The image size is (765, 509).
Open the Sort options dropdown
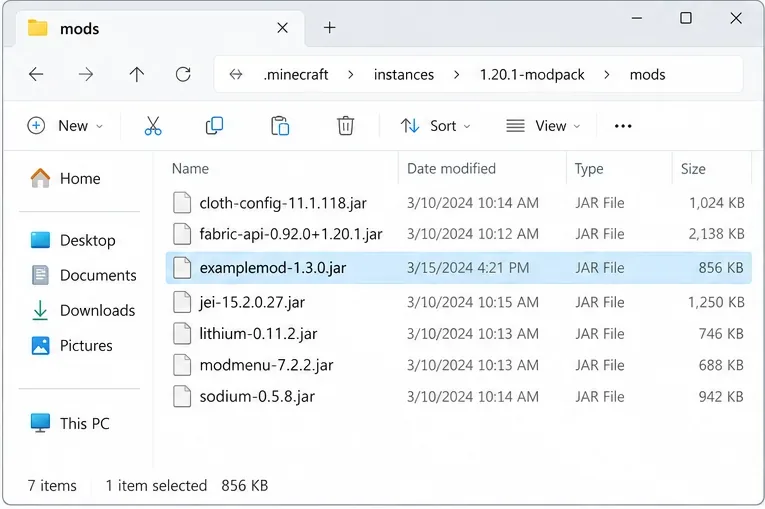pos(436,126)
